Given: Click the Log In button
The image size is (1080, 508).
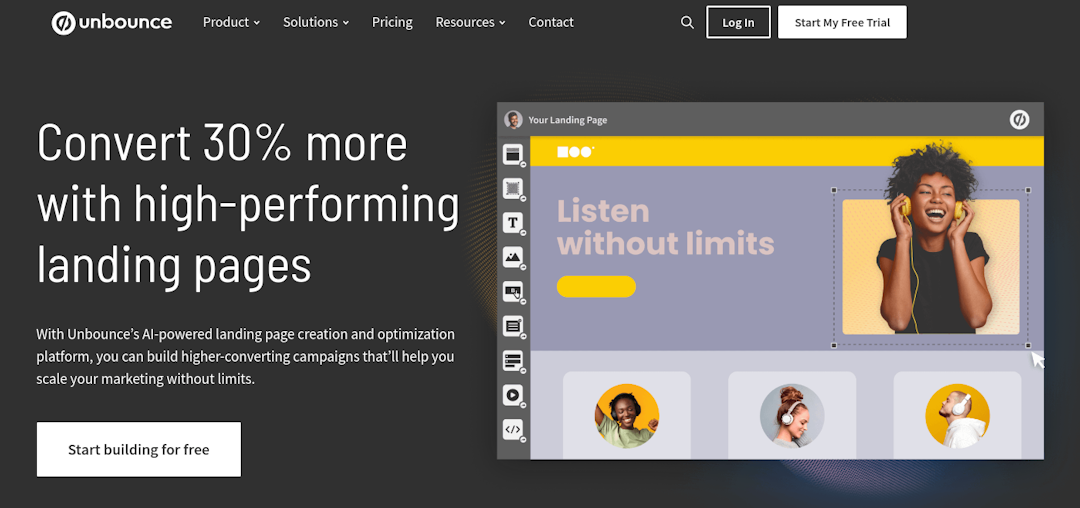Looking at the screenshot, I should (738, 23).
